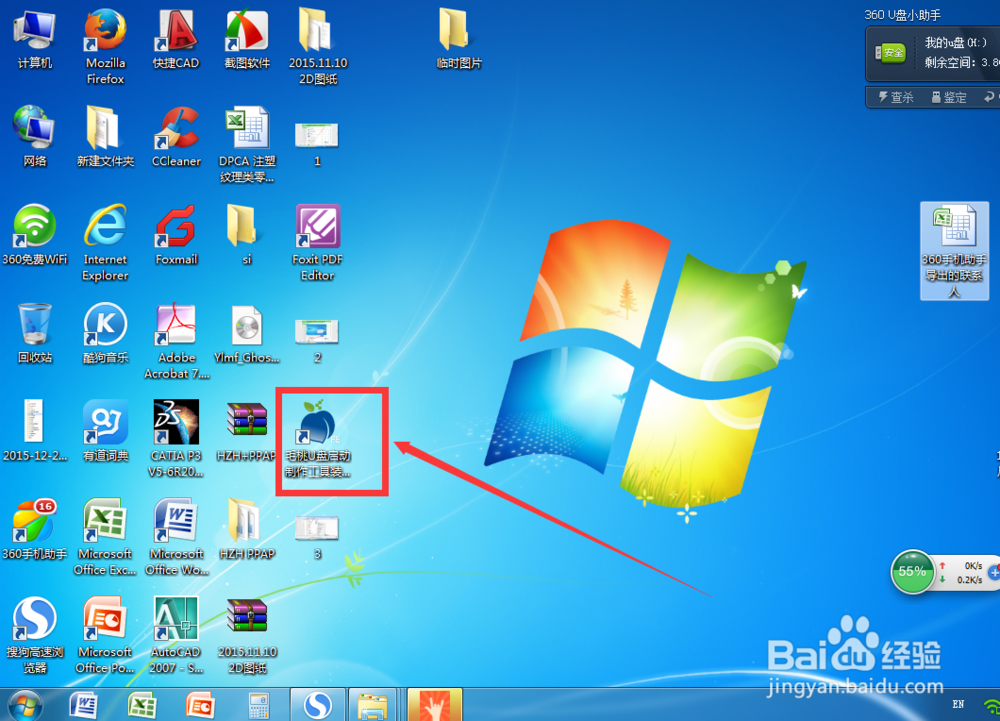The image size is (1000, 721).
Task: Open the Windows Start menu
Action: coord(26,705)
